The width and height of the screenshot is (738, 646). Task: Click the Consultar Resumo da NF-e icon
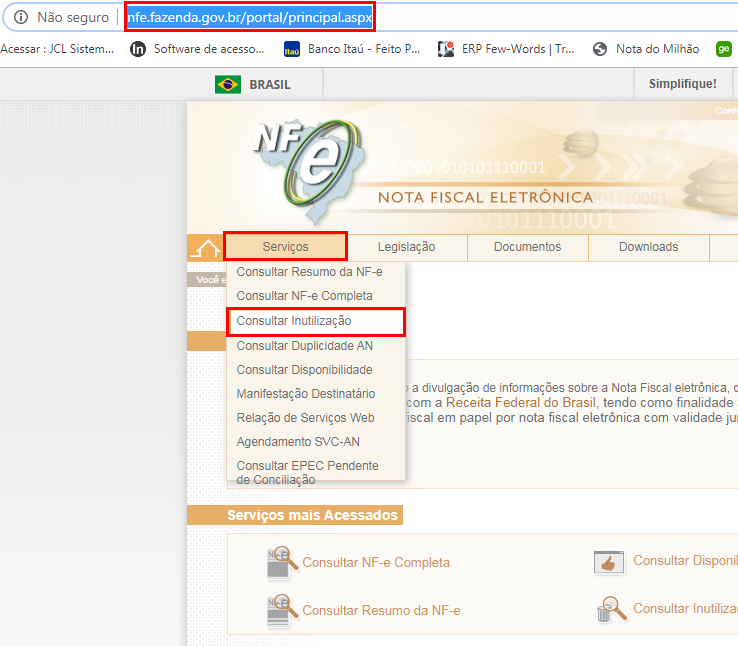282,610
